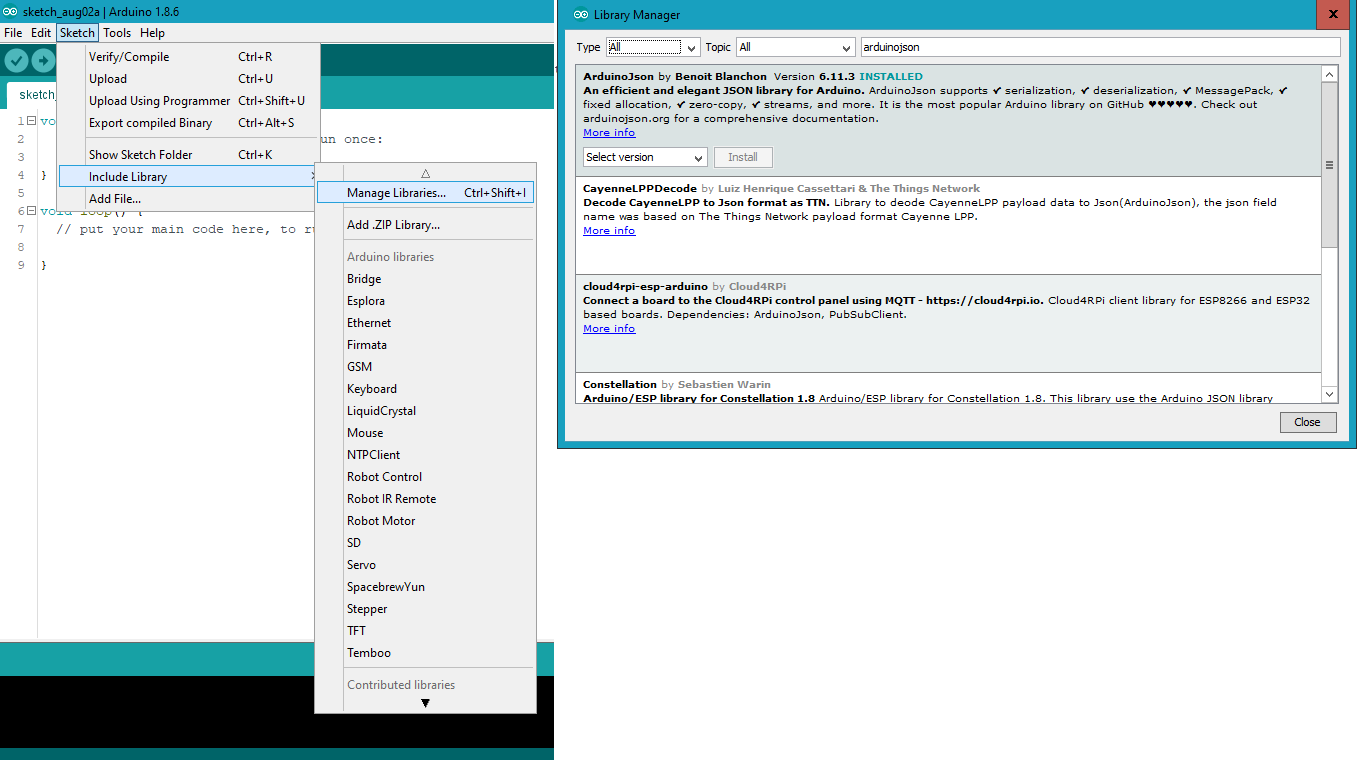Include the Keyboard library

pyautogui.click(x=425, y=389)
